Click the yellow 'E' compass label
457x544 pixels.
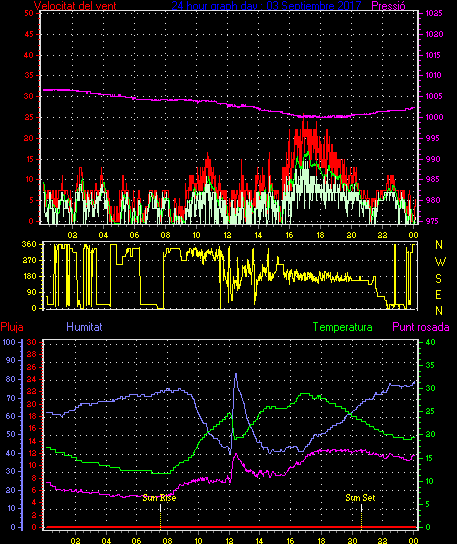coord(438,295)
